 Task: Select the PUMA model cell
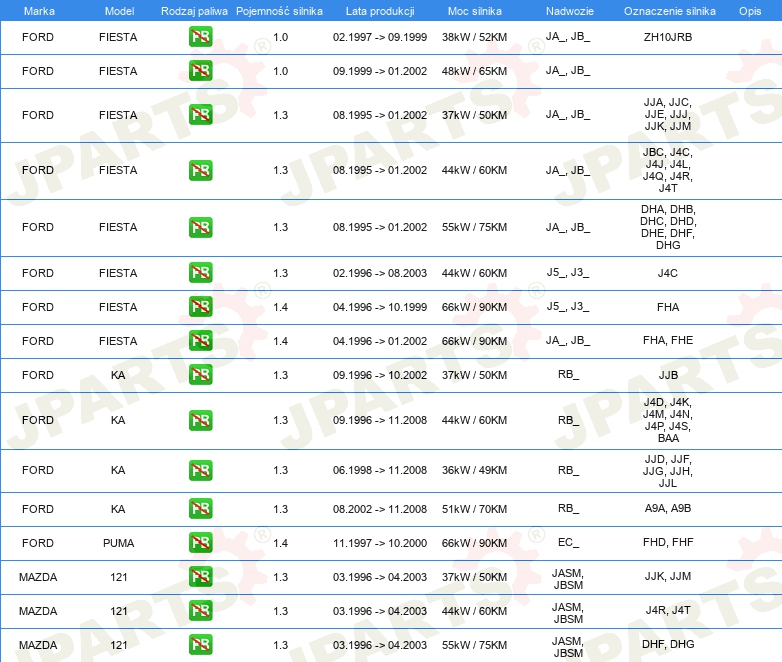click(x=119, y=543)
